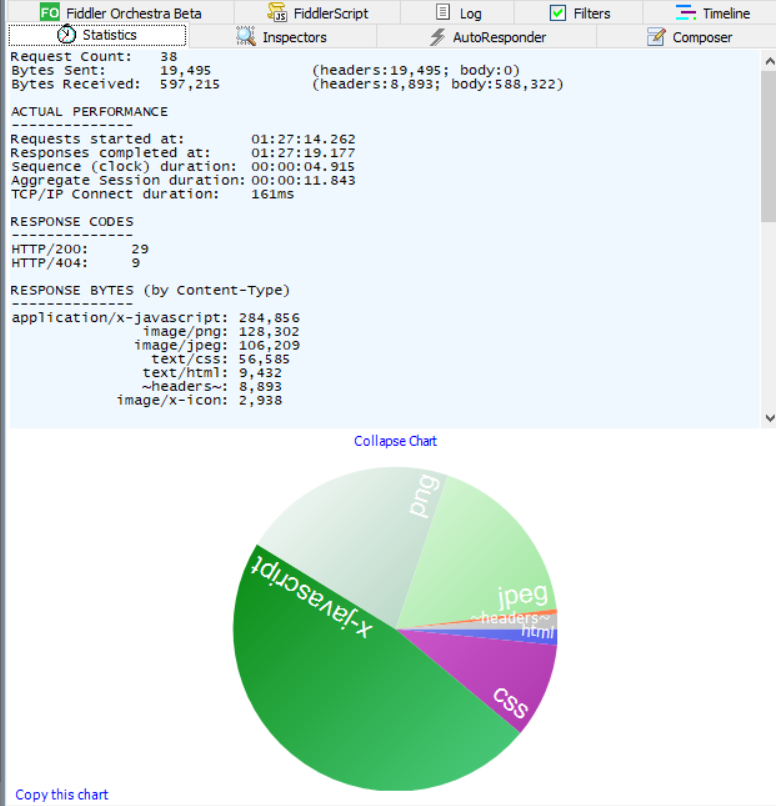Toggle the Filters tab checkbox

pos(558,13)
